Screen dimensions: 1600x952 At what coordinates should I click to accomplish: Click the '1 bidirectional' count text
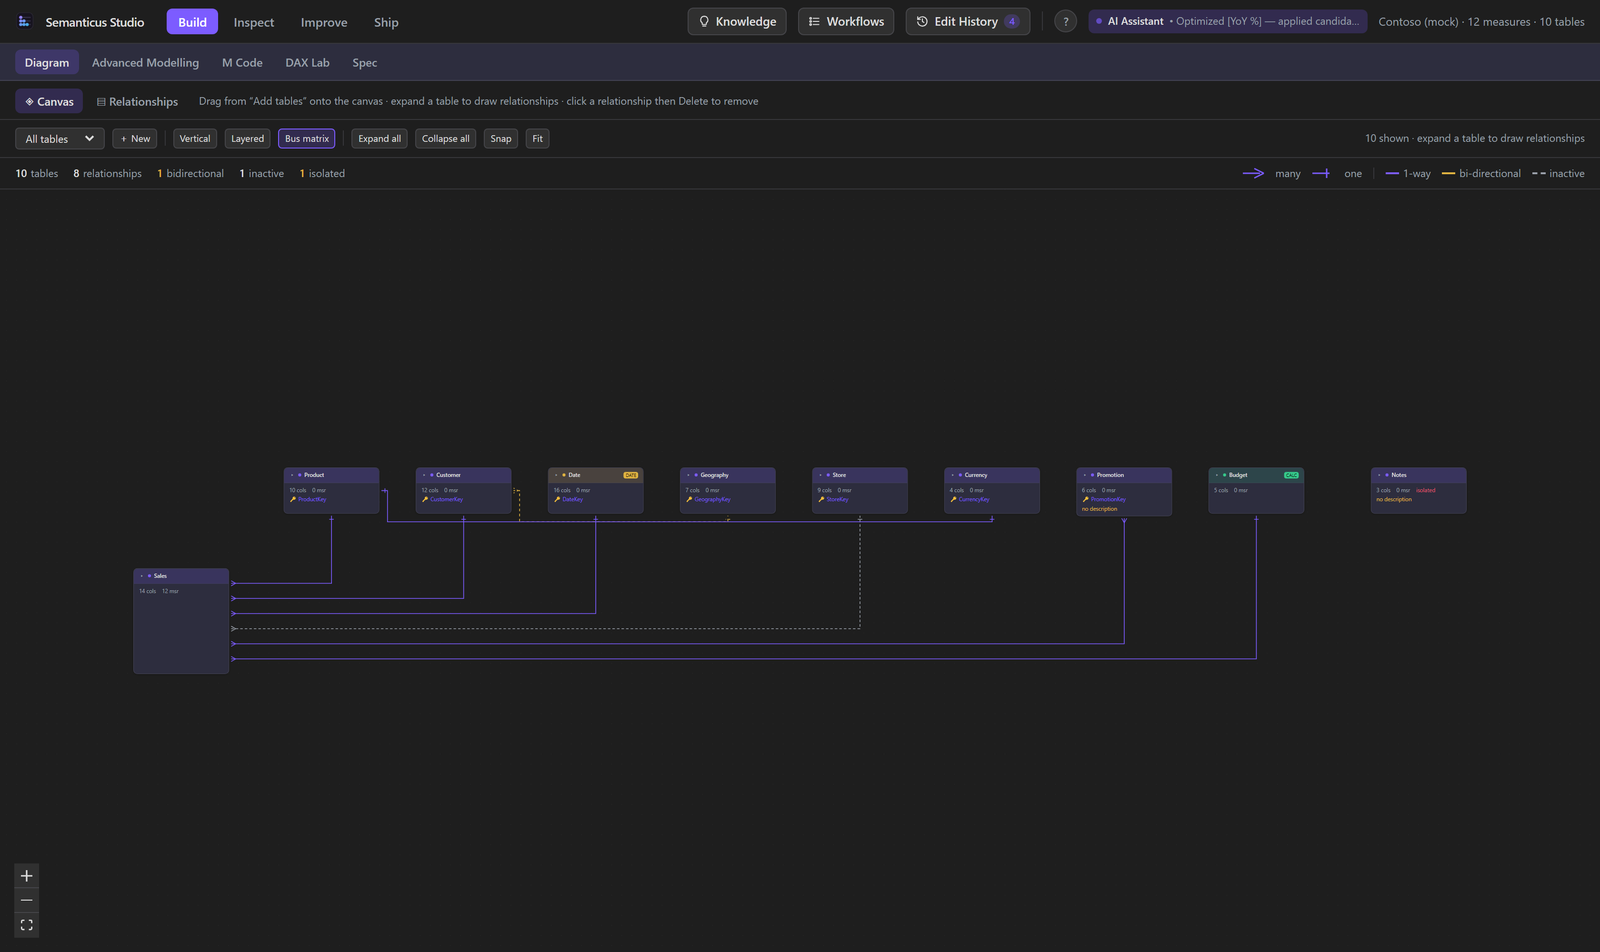[x=191, y=173]
